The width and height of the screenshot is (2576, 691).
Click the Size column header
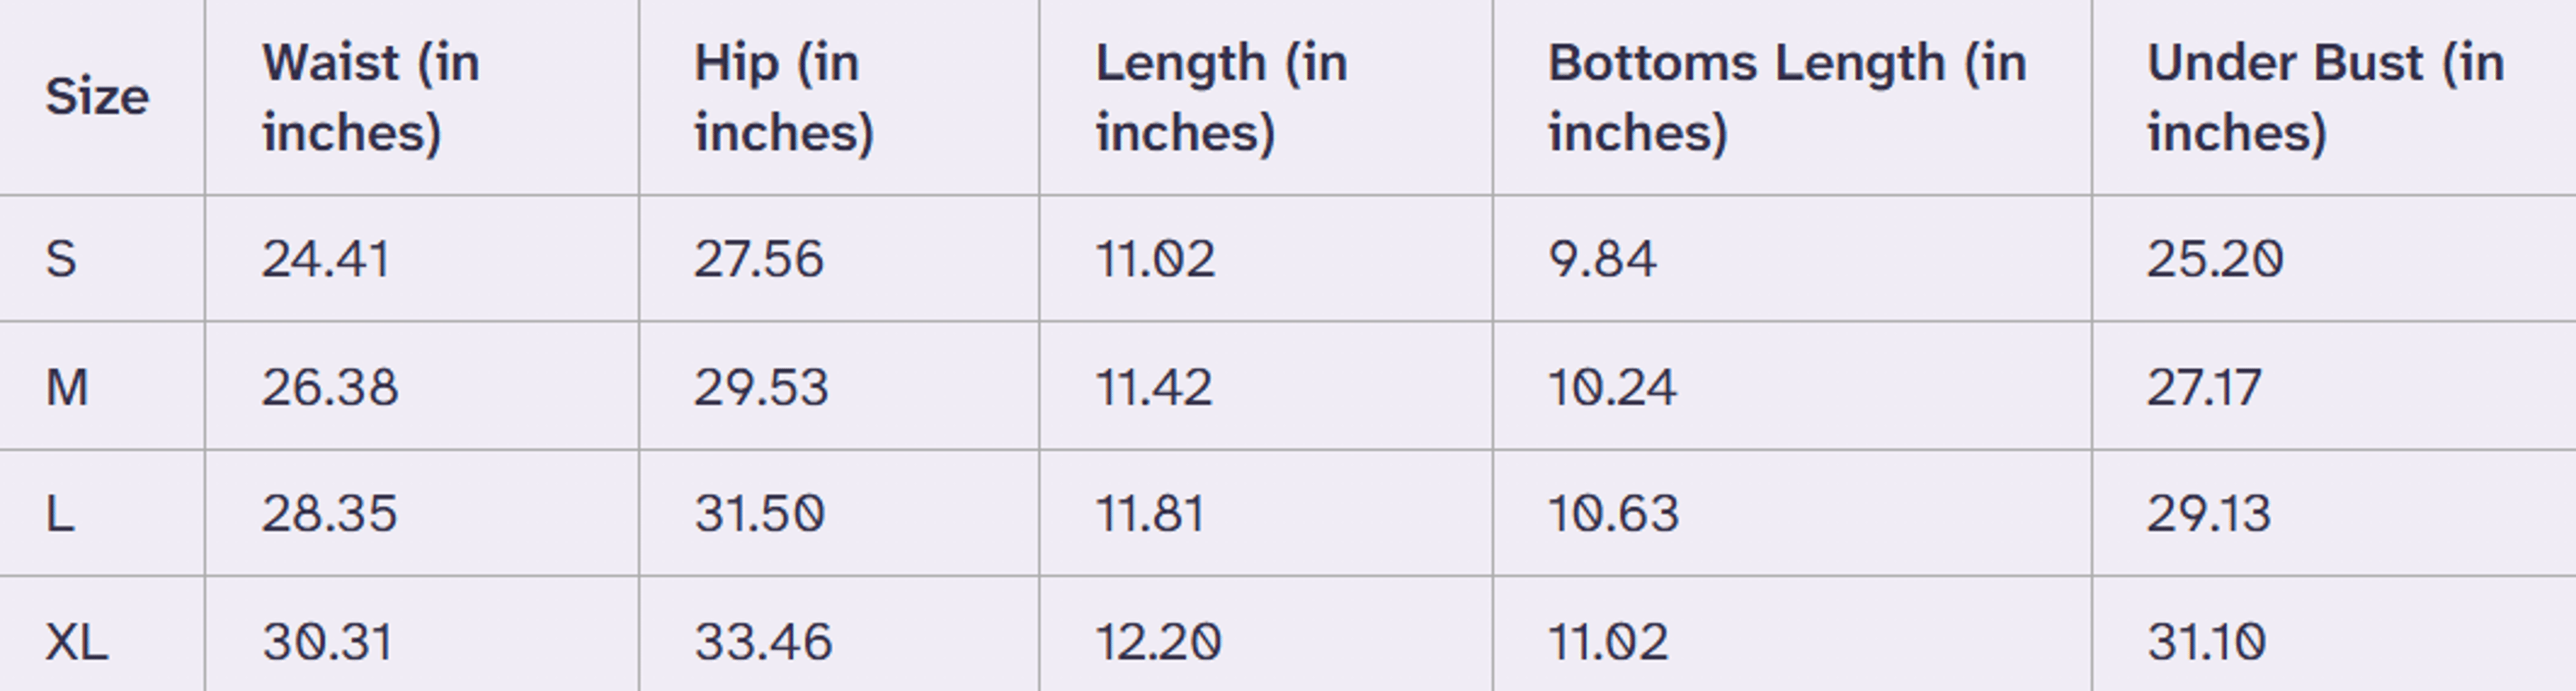click(x=97, y=97)
